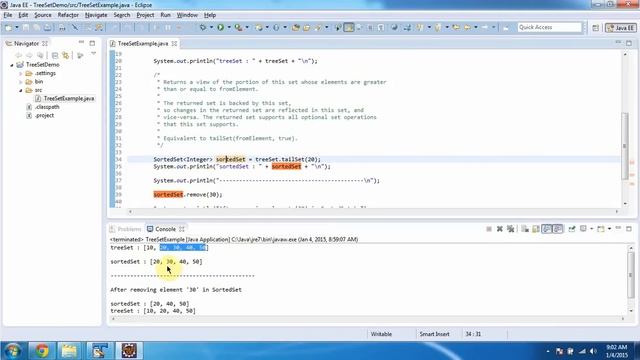Collapse the TreeSetDemo project node
Screen dimensions: 640x360
(x=12, y=65)
